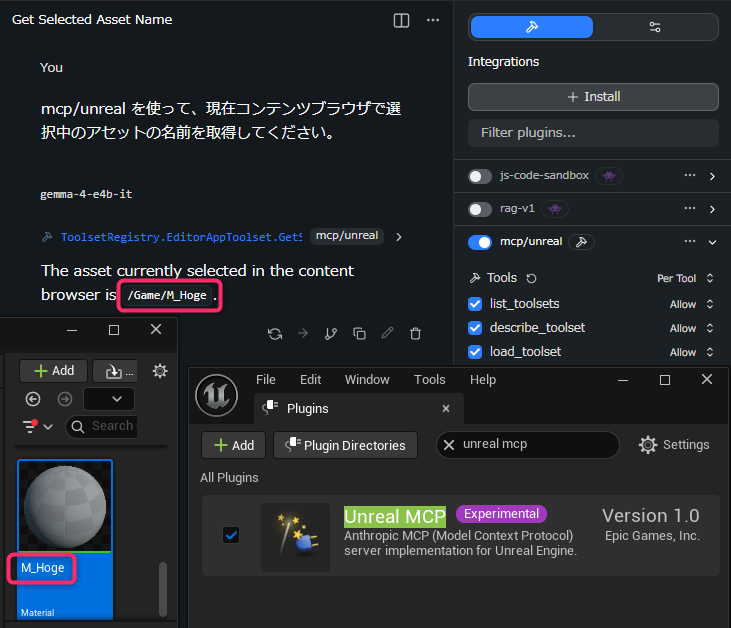This screenshot has width=731, height=628.
Task: Open Content Browser settings gear
Action: tap(160, 371)
